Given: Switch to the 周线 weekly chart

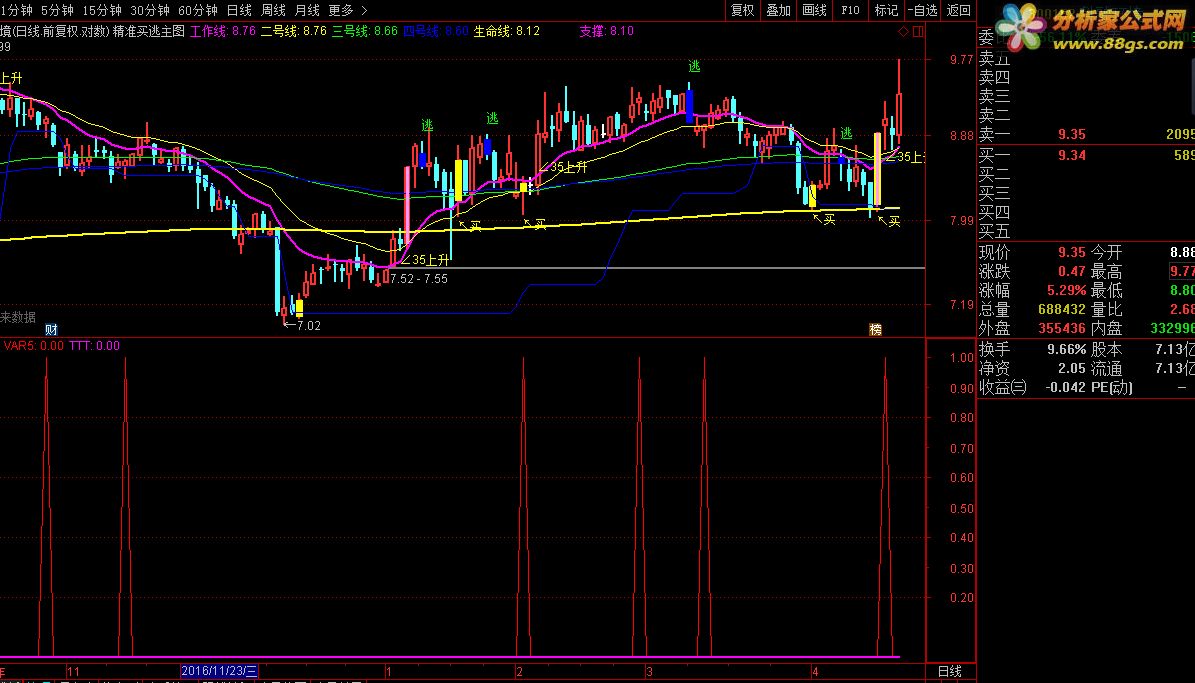Looking at the screenshot, I should (273, 10).
